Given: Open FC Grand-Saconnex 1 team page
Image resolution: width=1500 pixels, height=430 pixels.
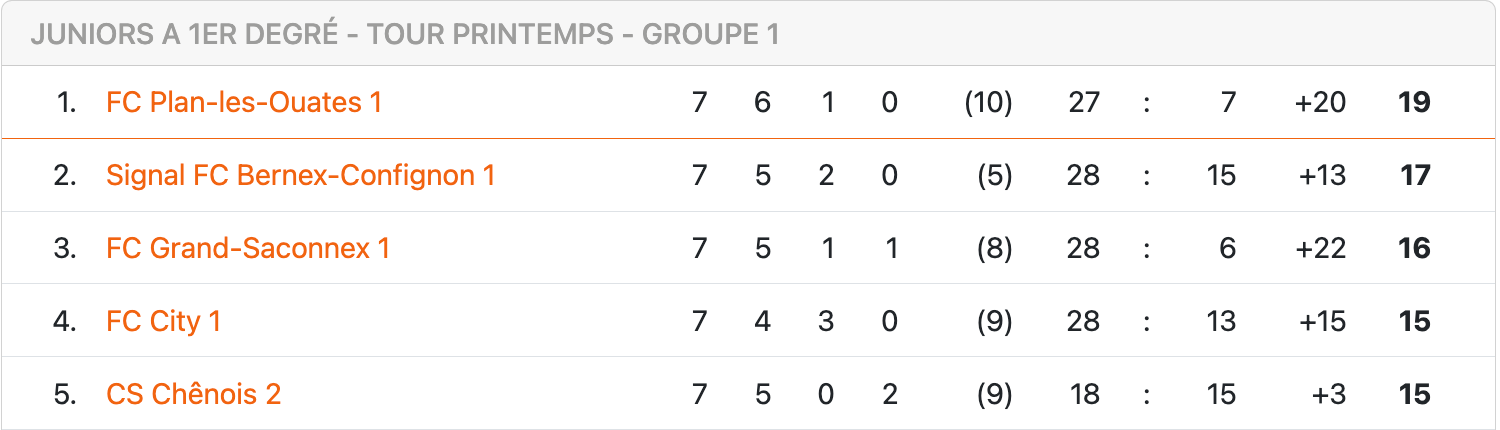Looking at the screenshot, I should click(248, 248).
